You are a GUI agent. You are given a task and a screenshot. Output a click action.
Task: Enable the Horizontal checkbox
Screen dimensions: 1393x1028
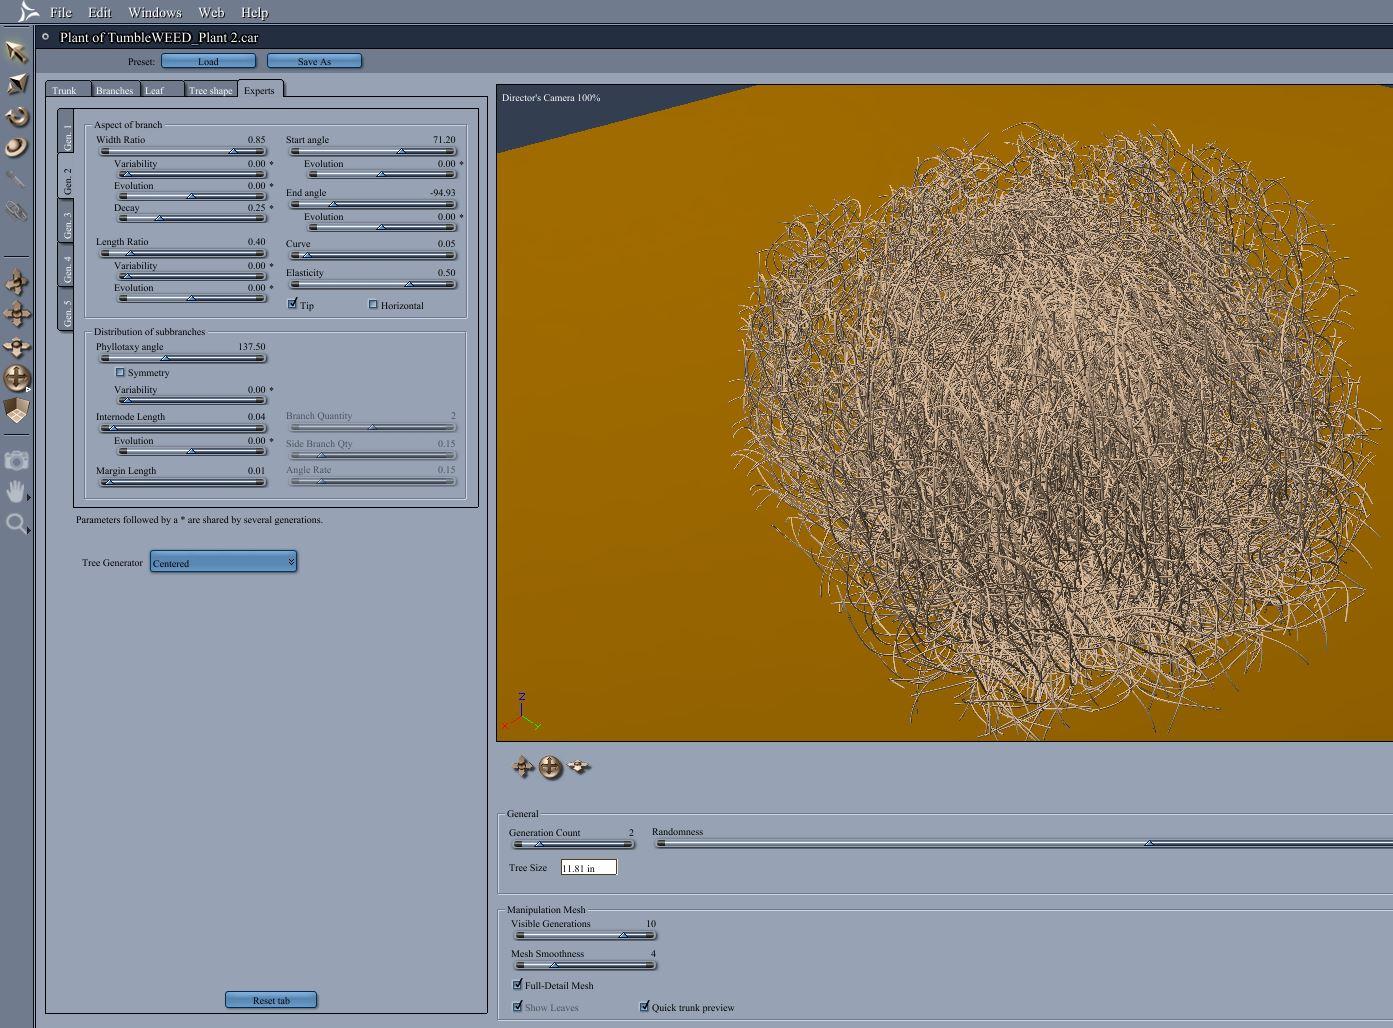[x=373, y=304]
